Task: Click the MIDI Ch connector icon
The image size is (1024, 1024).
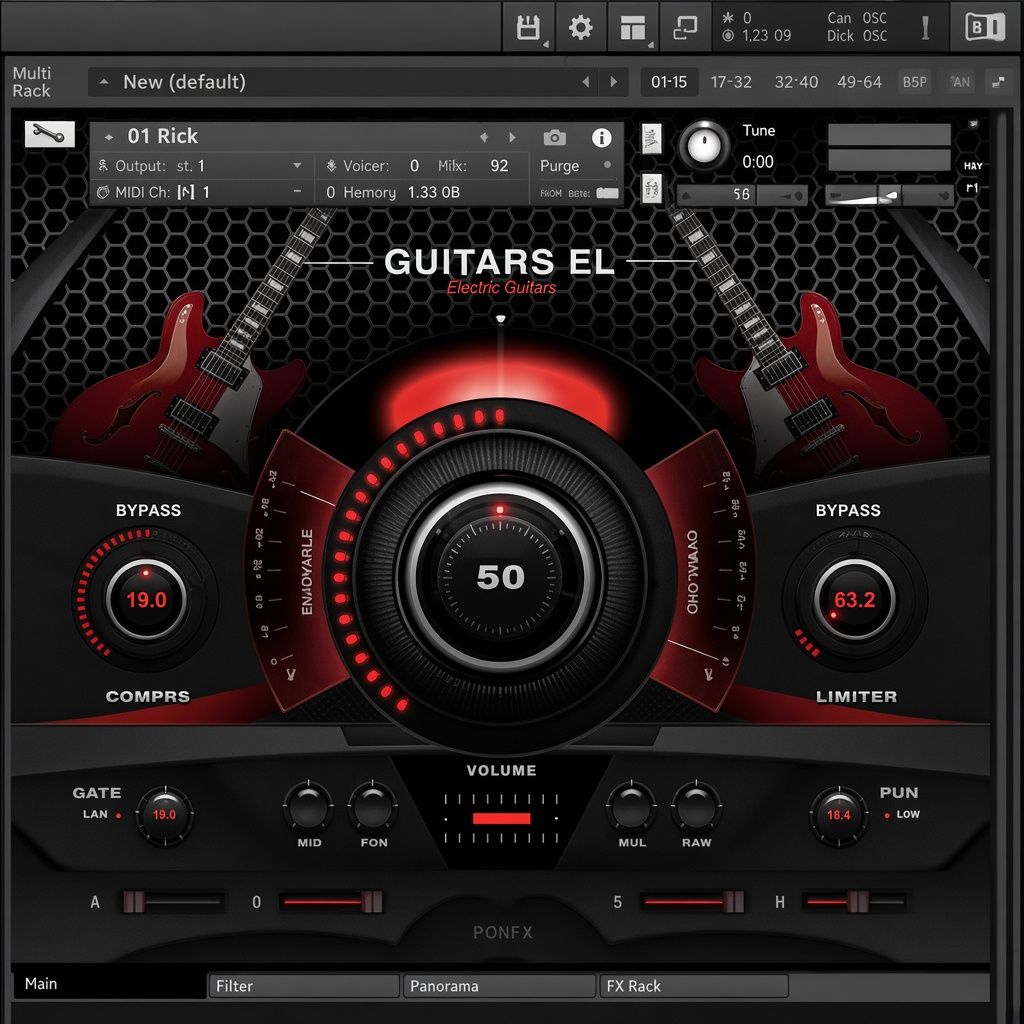Action: click(103, 192)
